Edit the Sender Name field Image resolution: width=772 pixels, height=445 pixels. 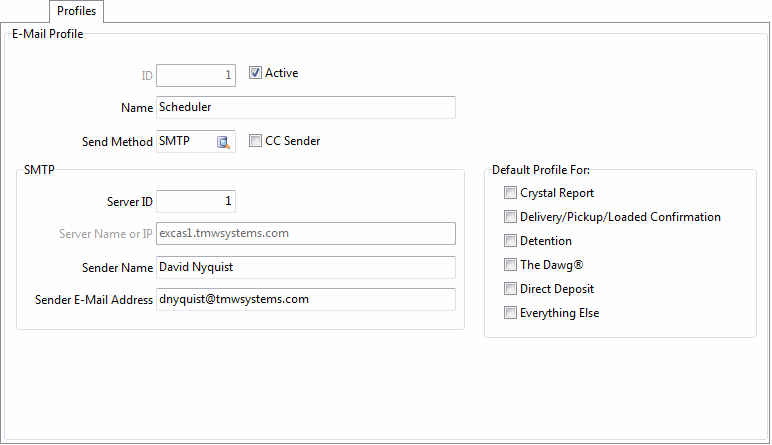coord(305,267)
